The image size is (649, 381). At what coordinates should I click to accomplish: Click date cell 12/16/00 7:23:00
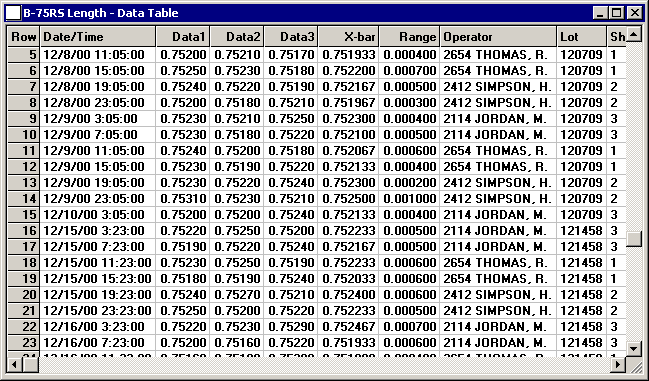(x=98, y=343)
